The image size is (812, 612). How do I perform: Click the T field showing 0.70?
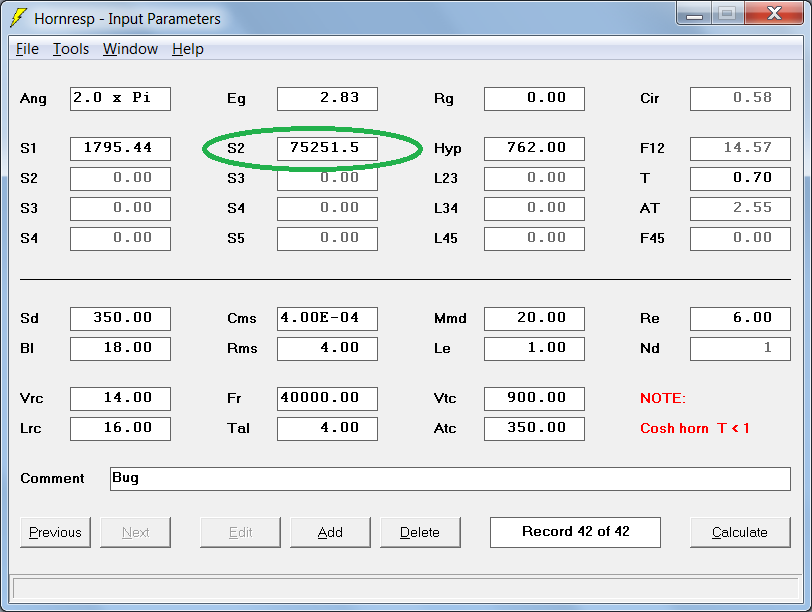(x=740, y=179)
